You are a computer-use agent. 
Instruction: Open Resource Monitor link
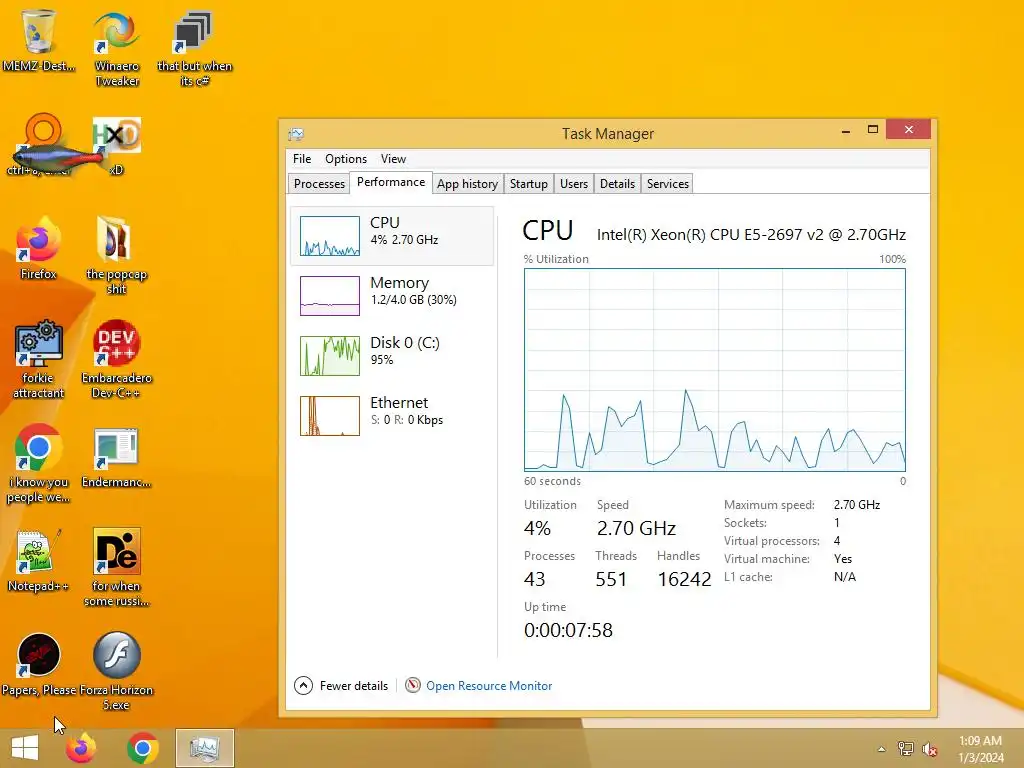point(489,686)
